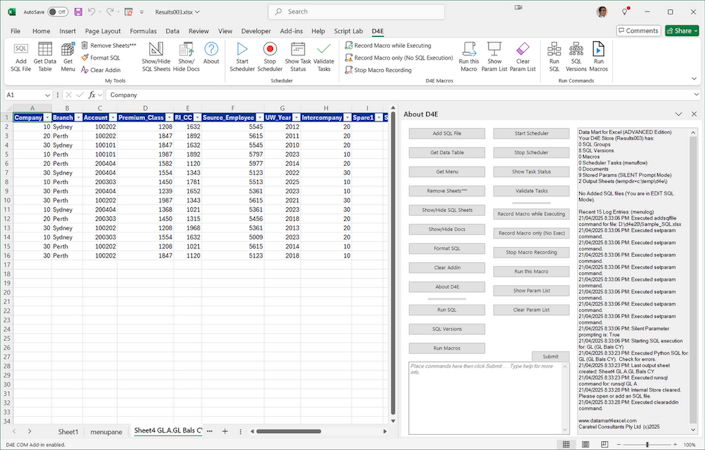Image resolution: width=705 pixels, height=450 pixels.
Task: Toggle Show/Hide Docs ribbon icon
Action: tap(186, 57)
